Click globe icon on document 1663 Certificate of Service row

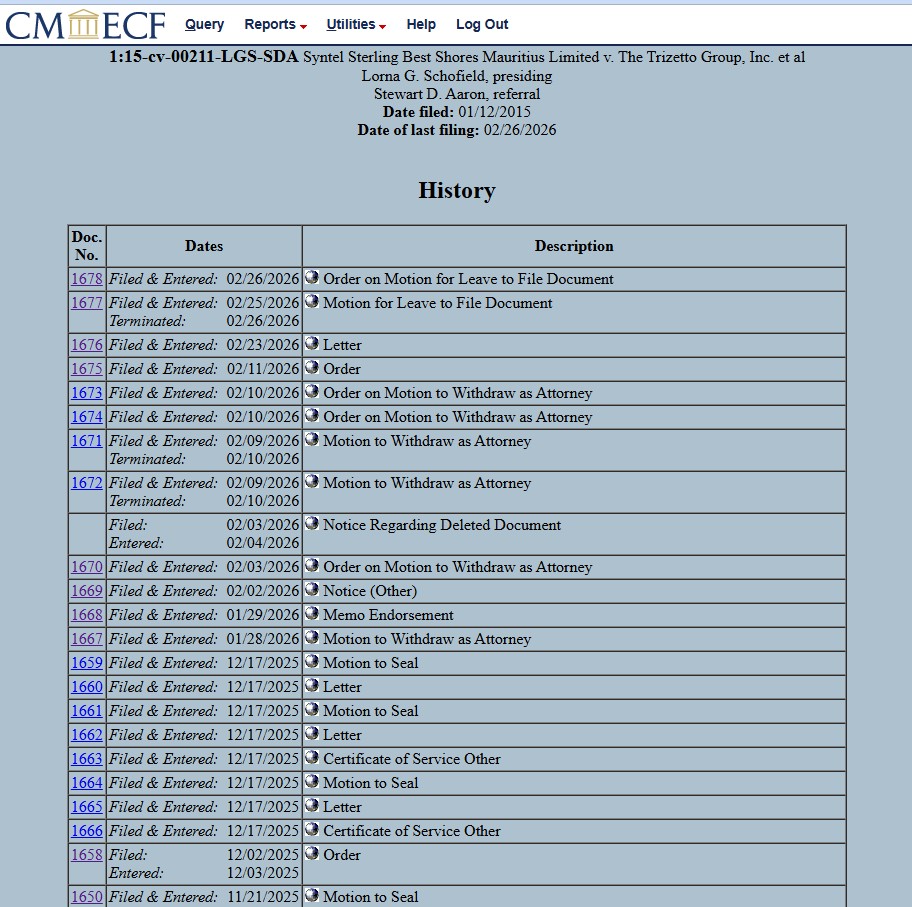point(312,758)
